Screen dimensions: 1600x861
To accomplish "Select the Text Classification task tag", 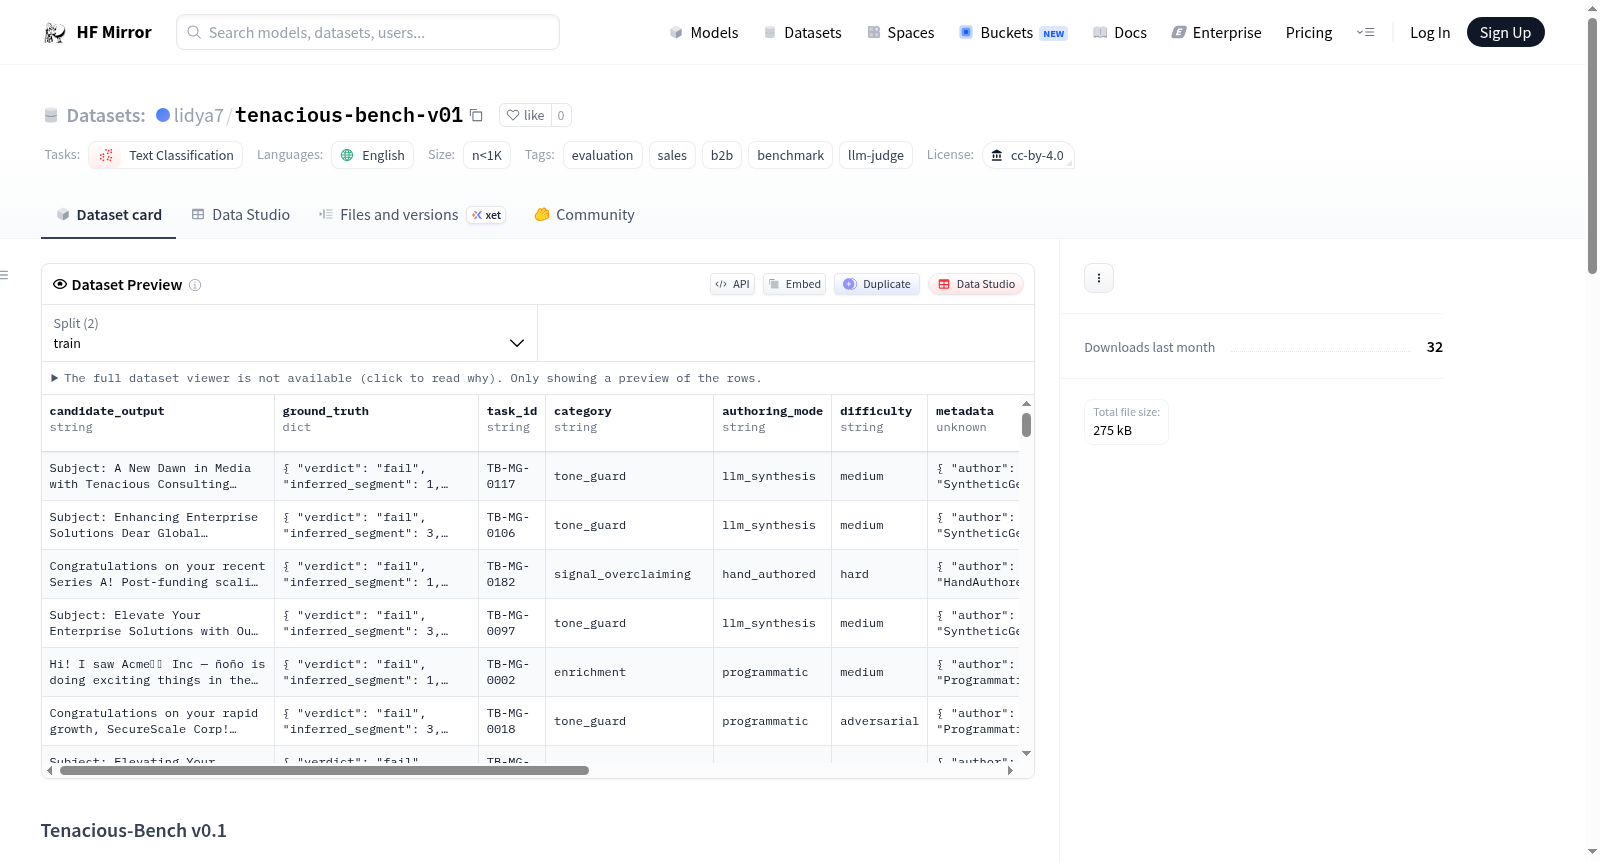I will coord(166,155).
